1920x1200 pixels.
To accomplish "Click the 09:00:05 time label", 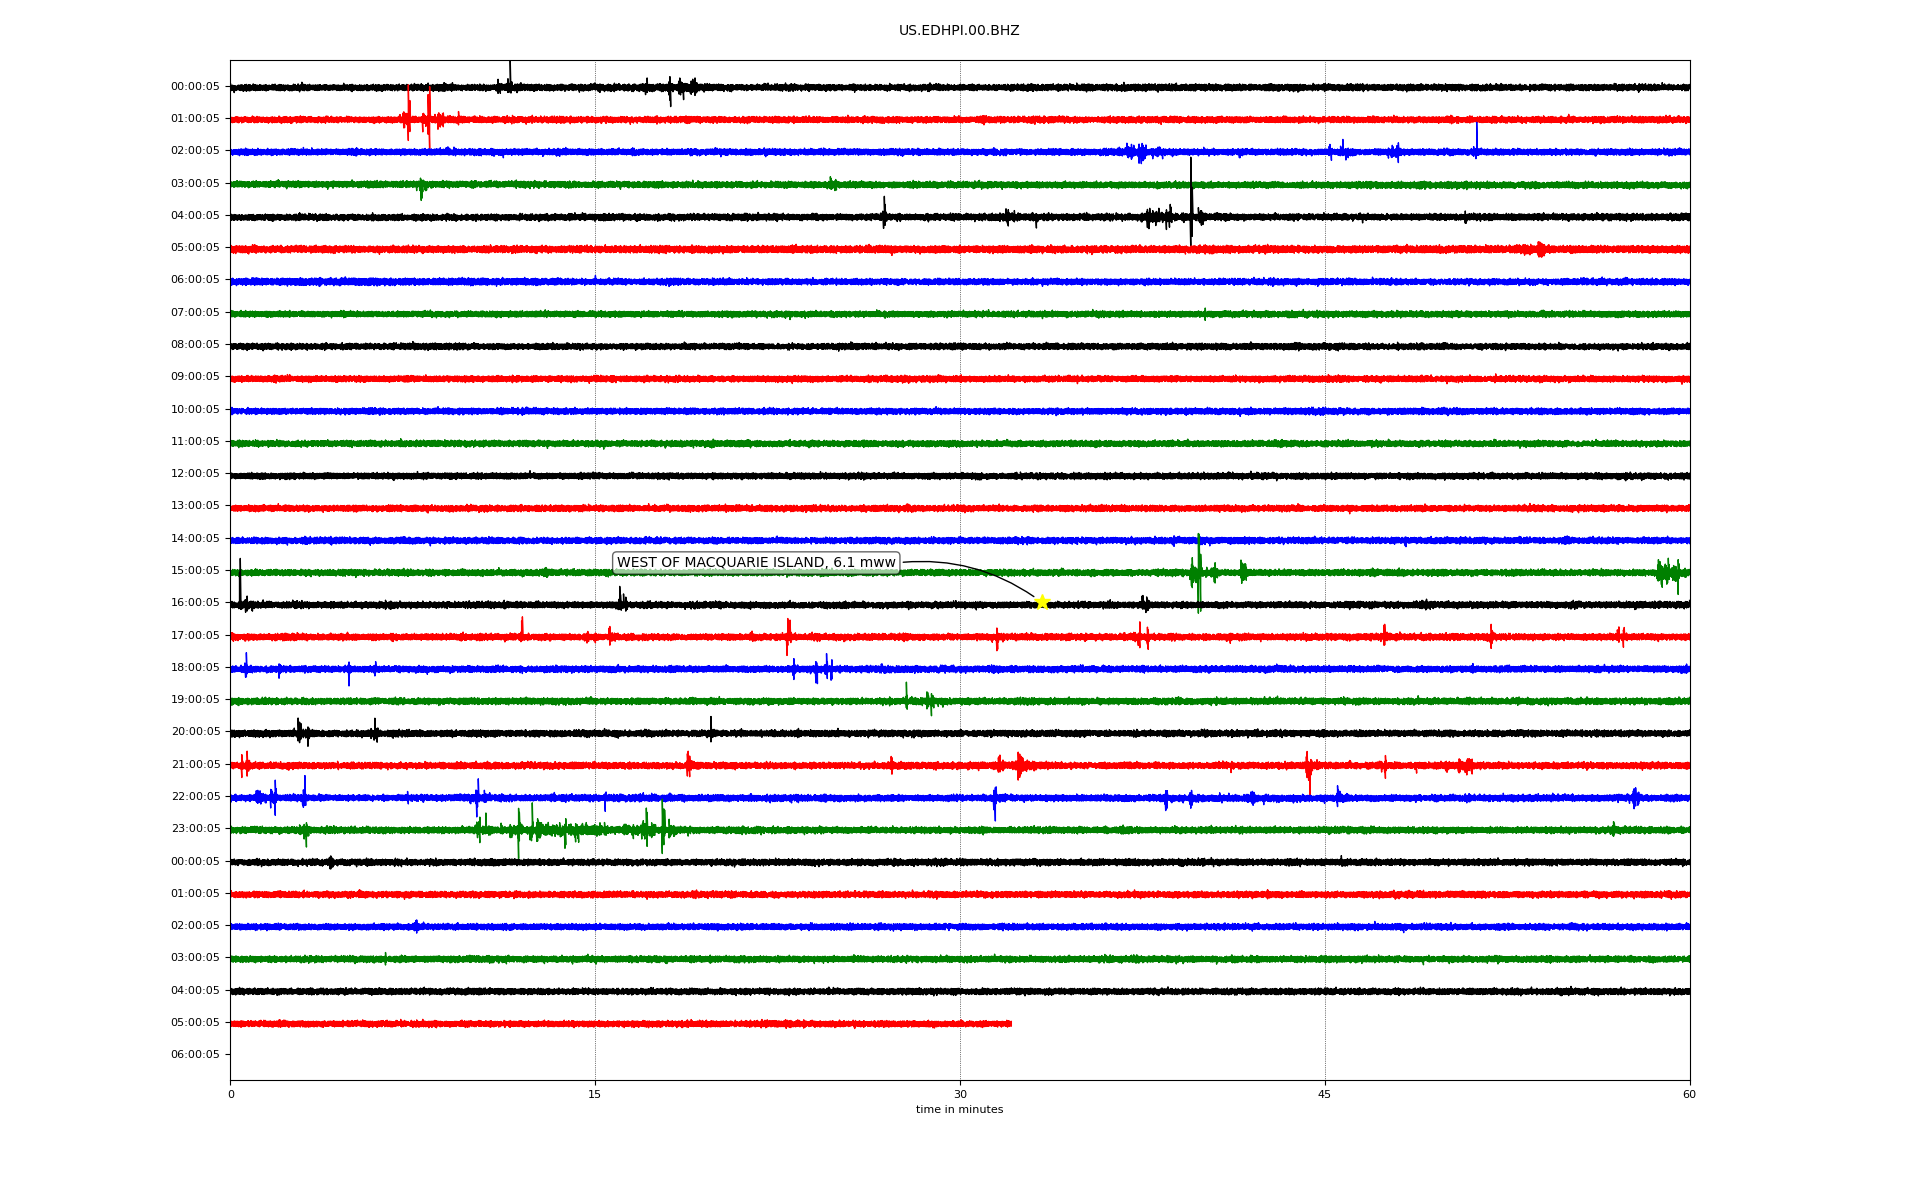I will click(195, 377).
